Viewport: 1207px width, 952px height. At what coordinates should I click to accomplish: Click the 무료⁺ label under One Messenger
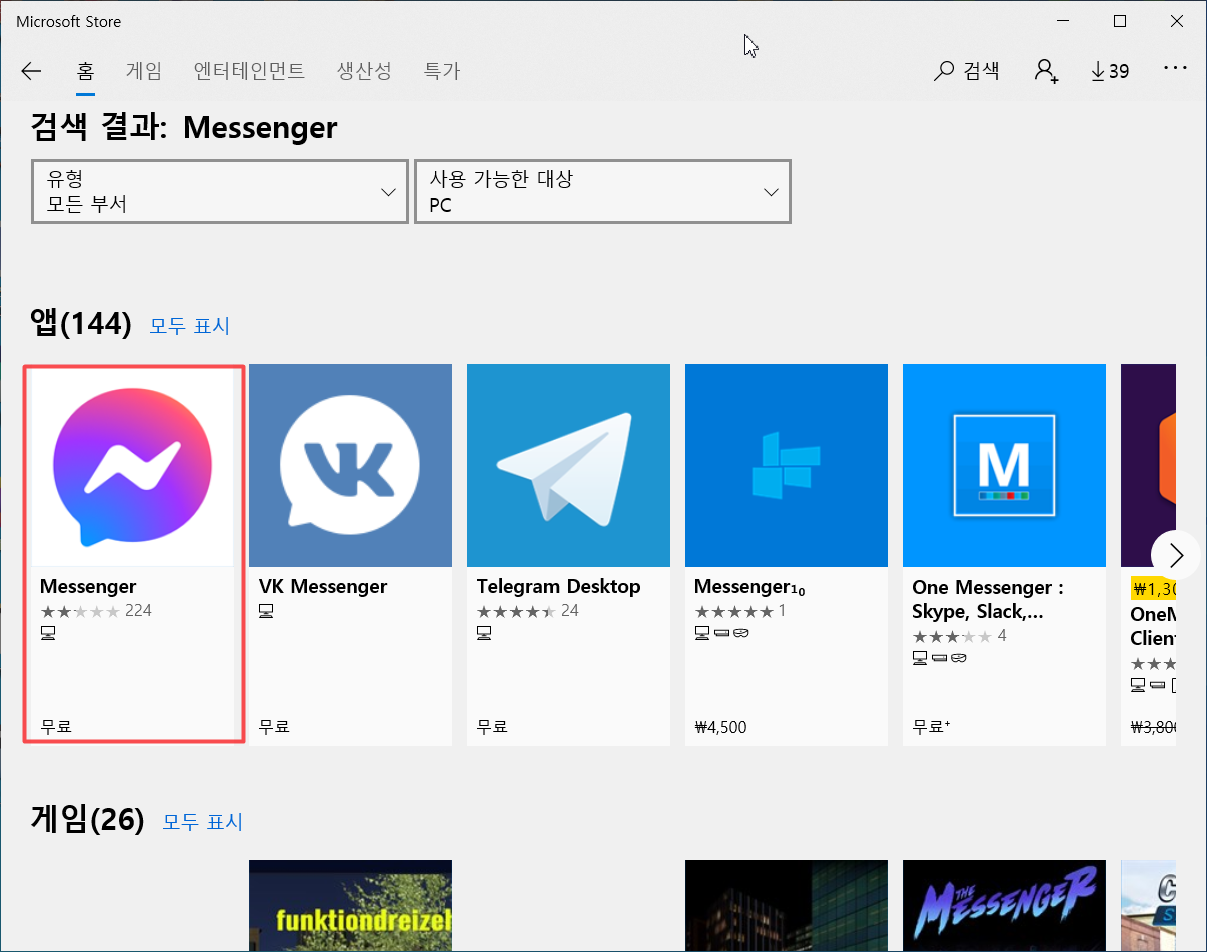[x=931, y=727]
